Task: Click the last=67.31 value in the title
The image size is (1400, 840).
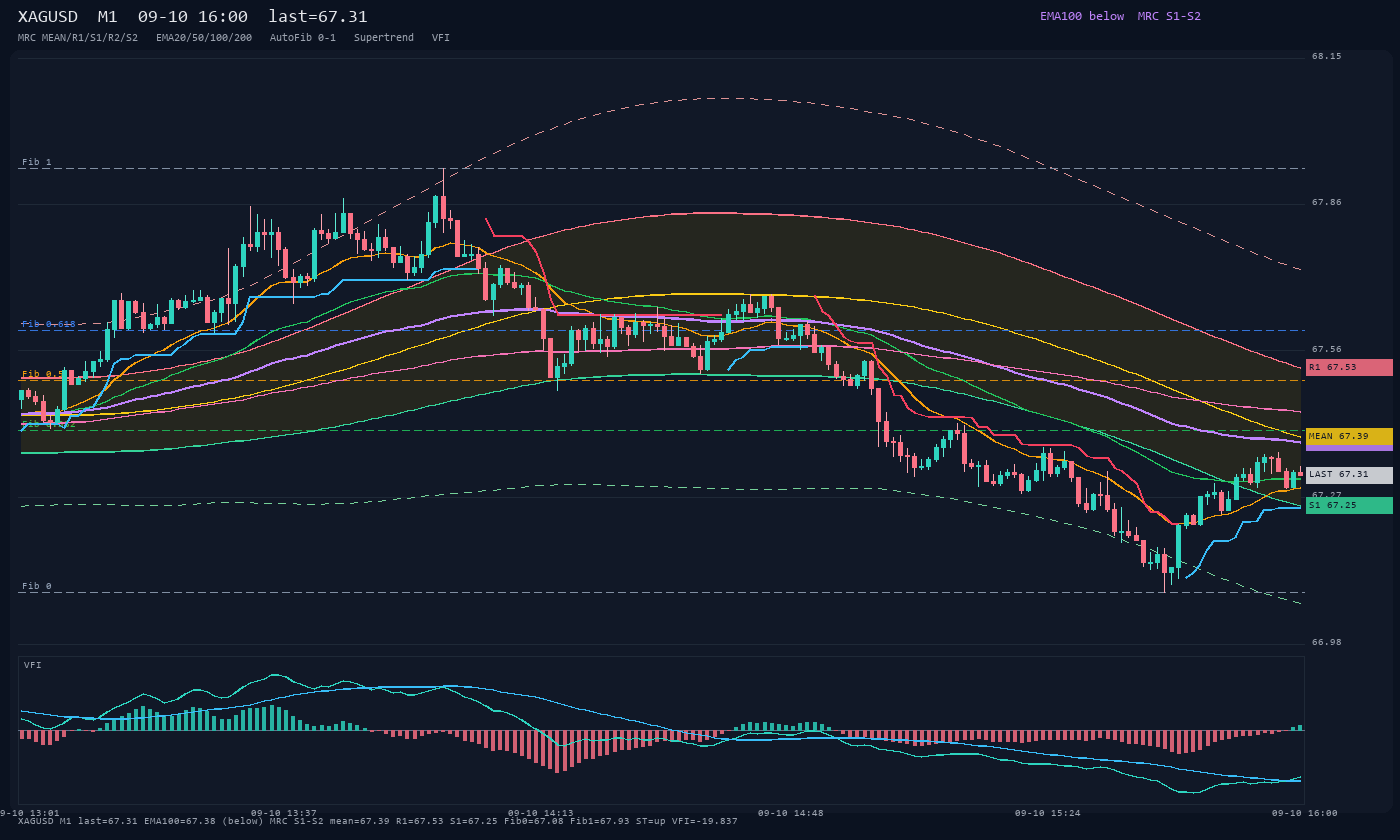Action: (x=318, y=17)
